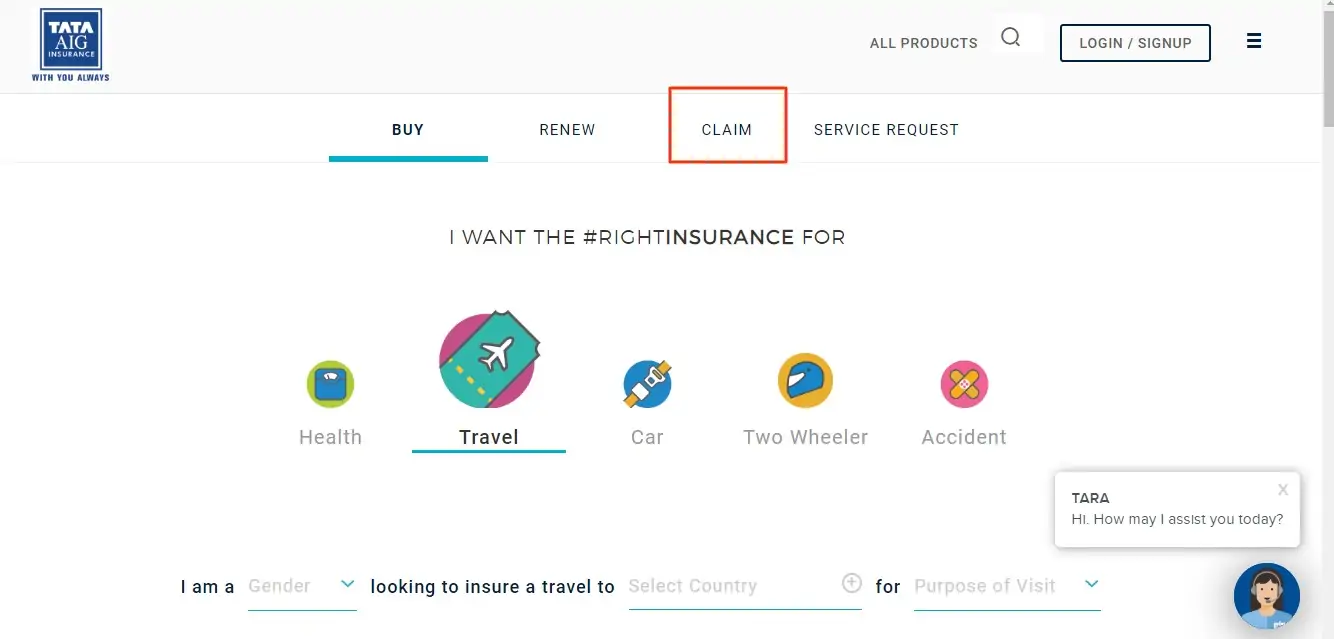Choose the Car seatbelt icon

[647, 384]
